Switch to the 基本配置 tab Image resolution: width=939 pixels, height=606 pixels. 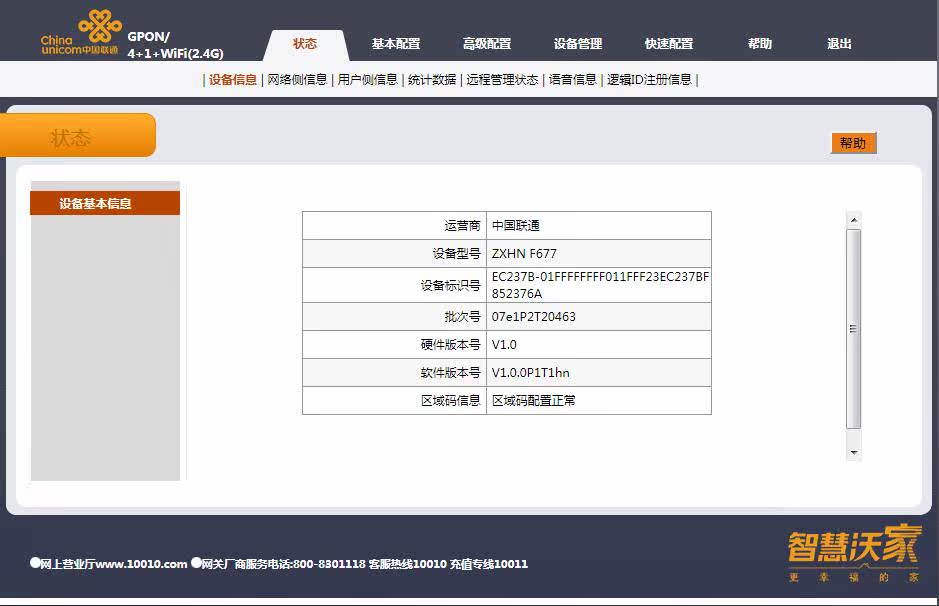pyautogui.click(x=396, y=44)
